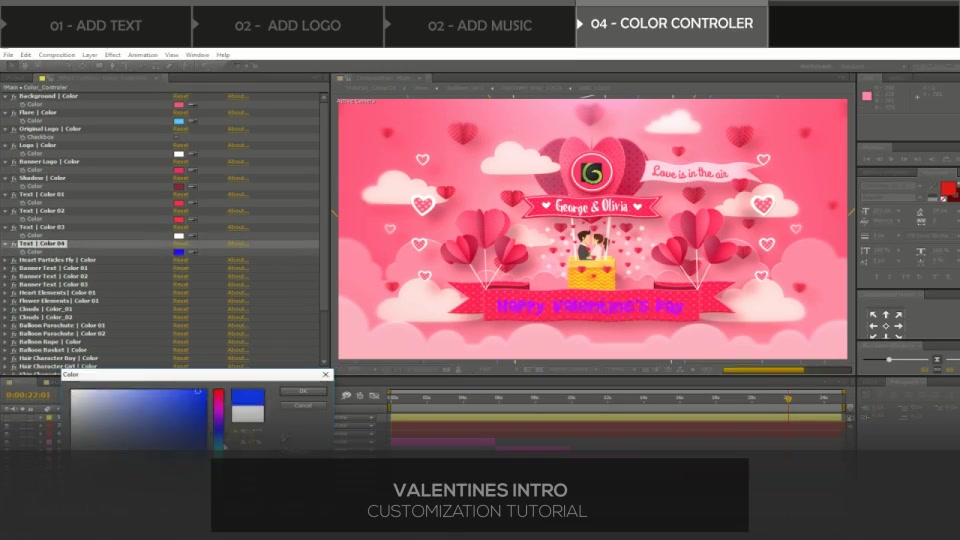Reset the Clouds | Color_02 effect
This screenshot has height=540, width=960.
coord(181,317)
